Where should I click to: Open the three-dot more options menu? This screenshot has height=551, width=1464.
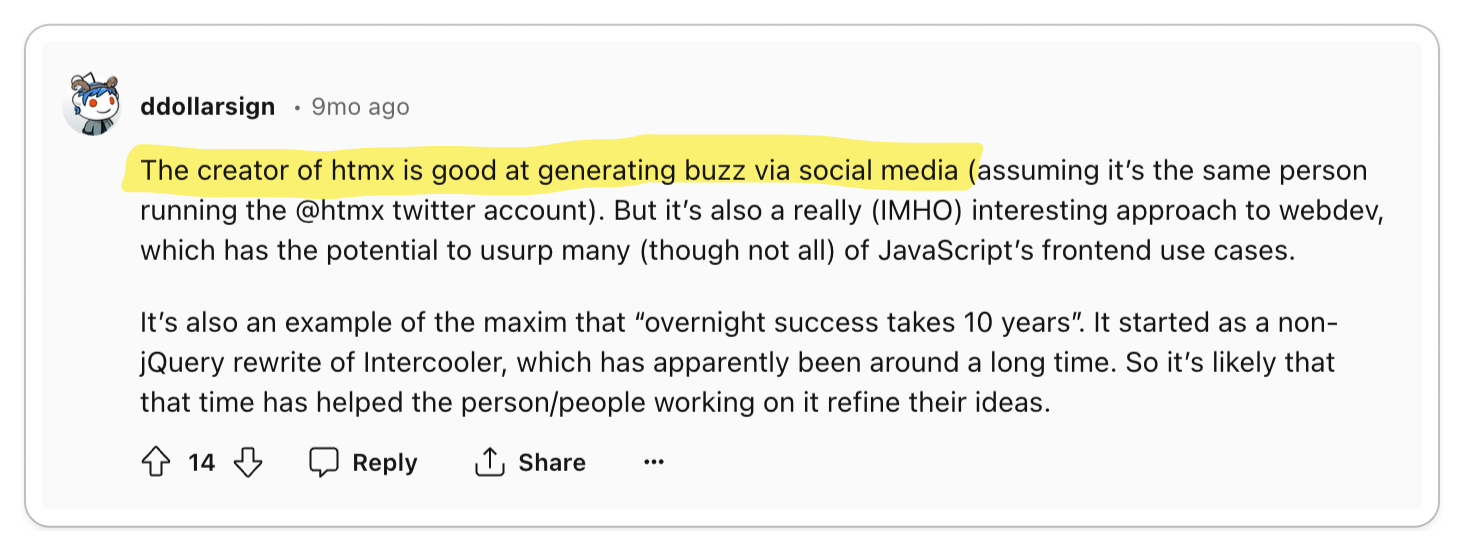[x=654, y=462]
